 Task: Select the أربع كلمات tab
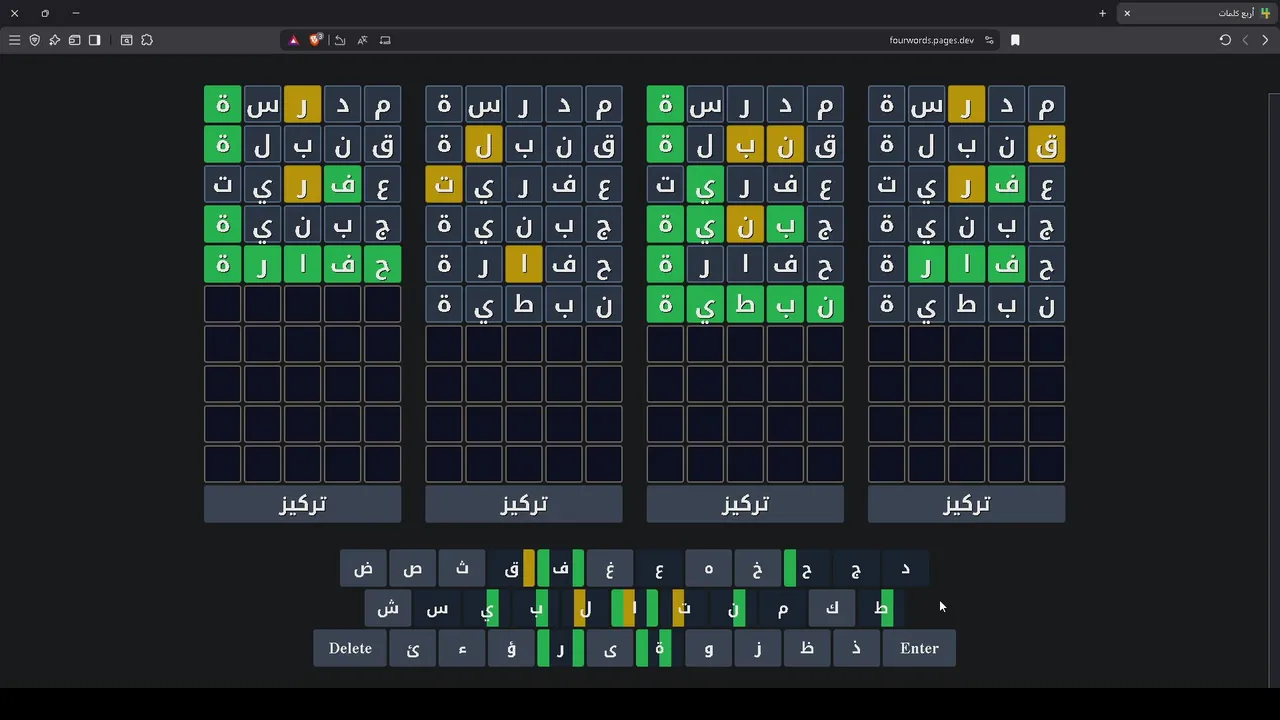tap(1200, 13)
